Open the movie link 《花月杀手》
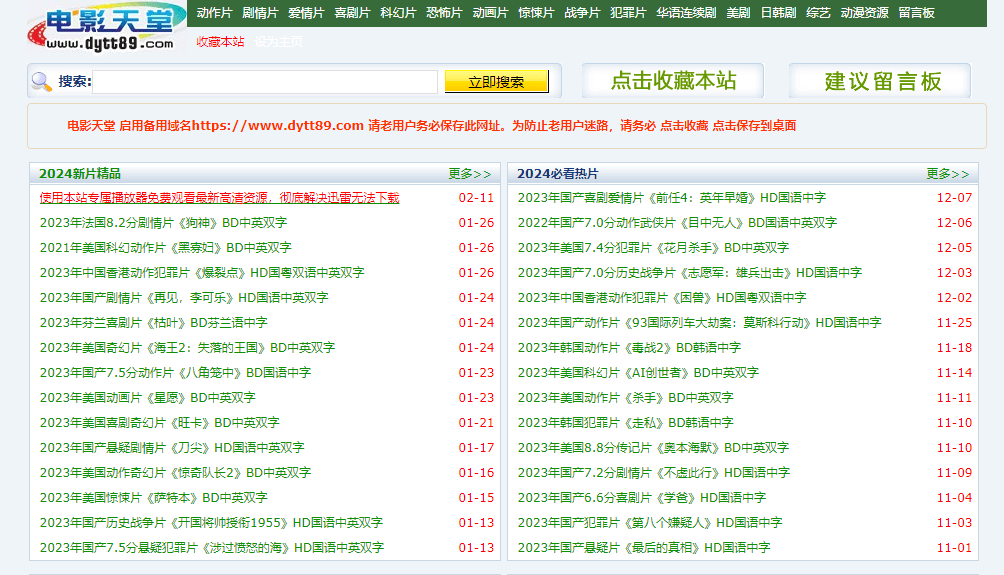Image resolution: width=1004 pixels, height=575 pixels. [x=653, y=248]
